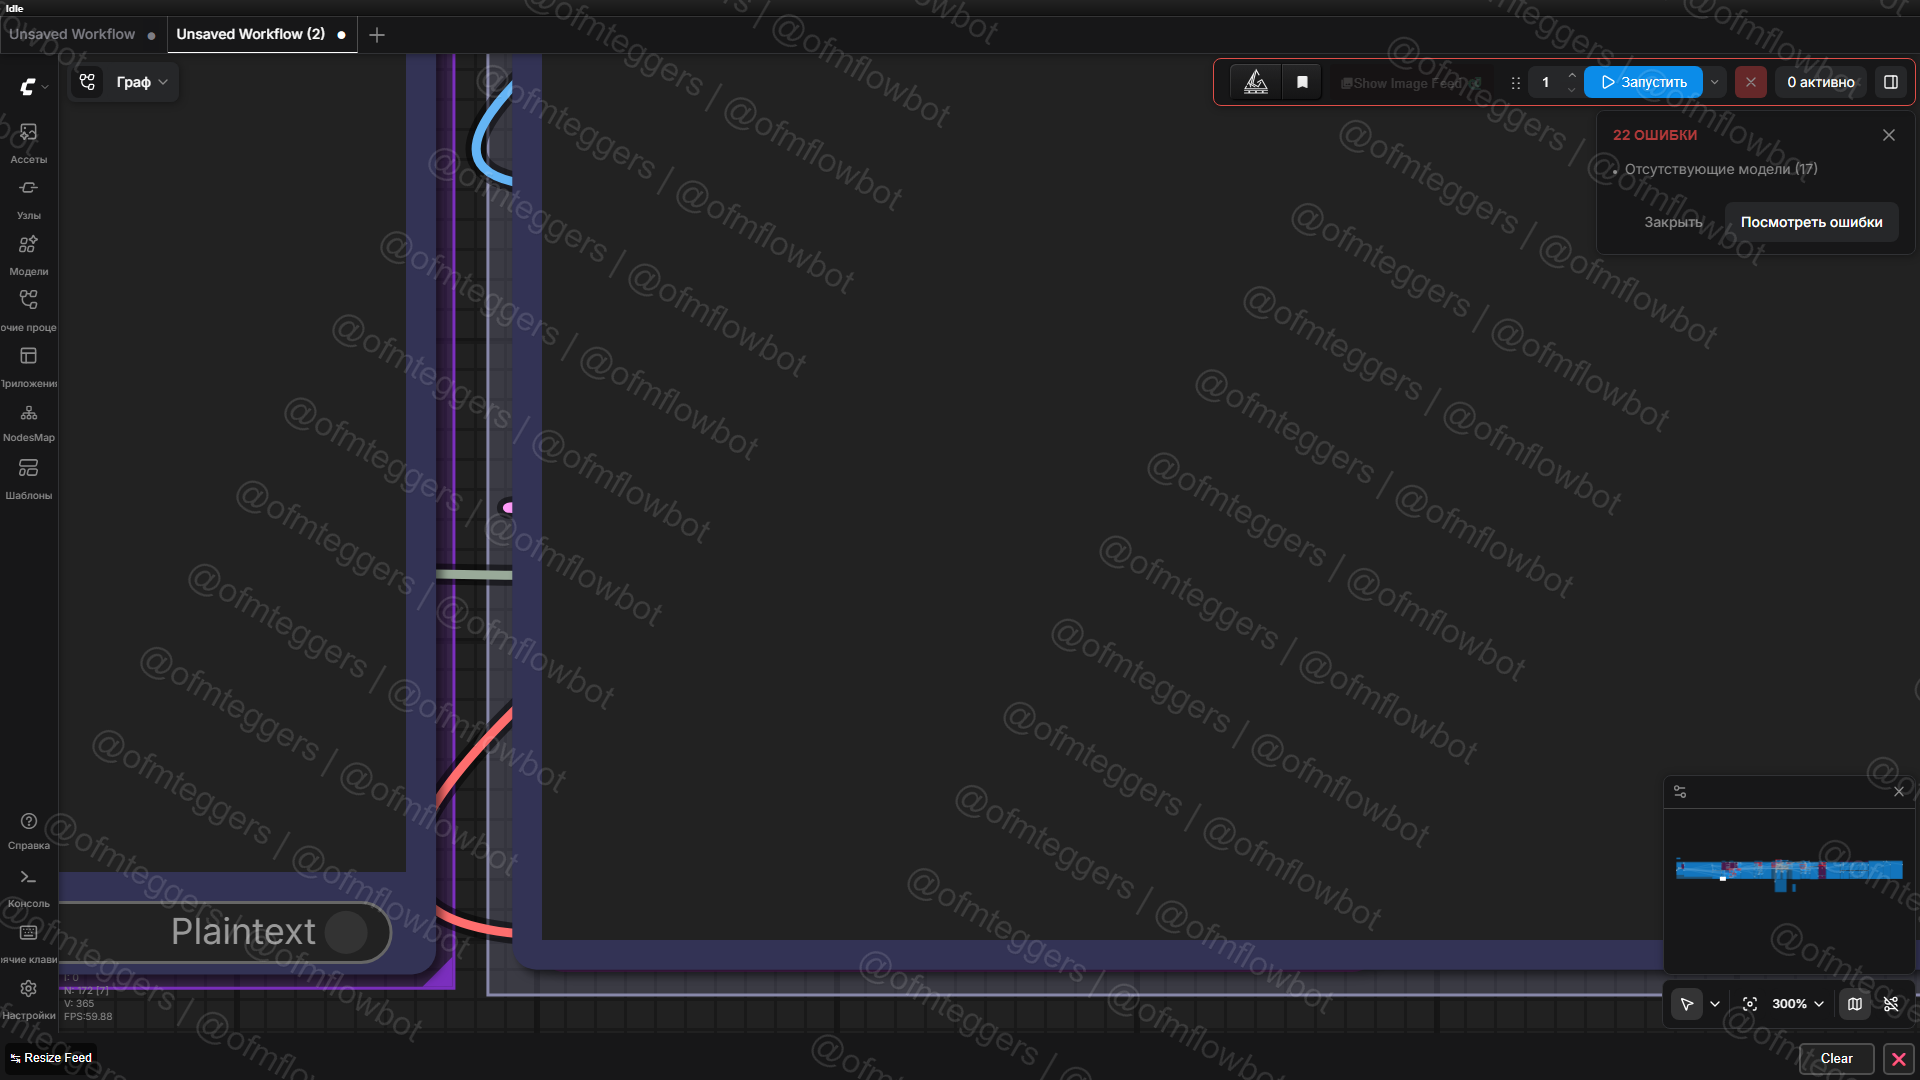The image size is (1920, 1080).
Task: Expand the arrow next to Запустить
Action: (1715, 82)
